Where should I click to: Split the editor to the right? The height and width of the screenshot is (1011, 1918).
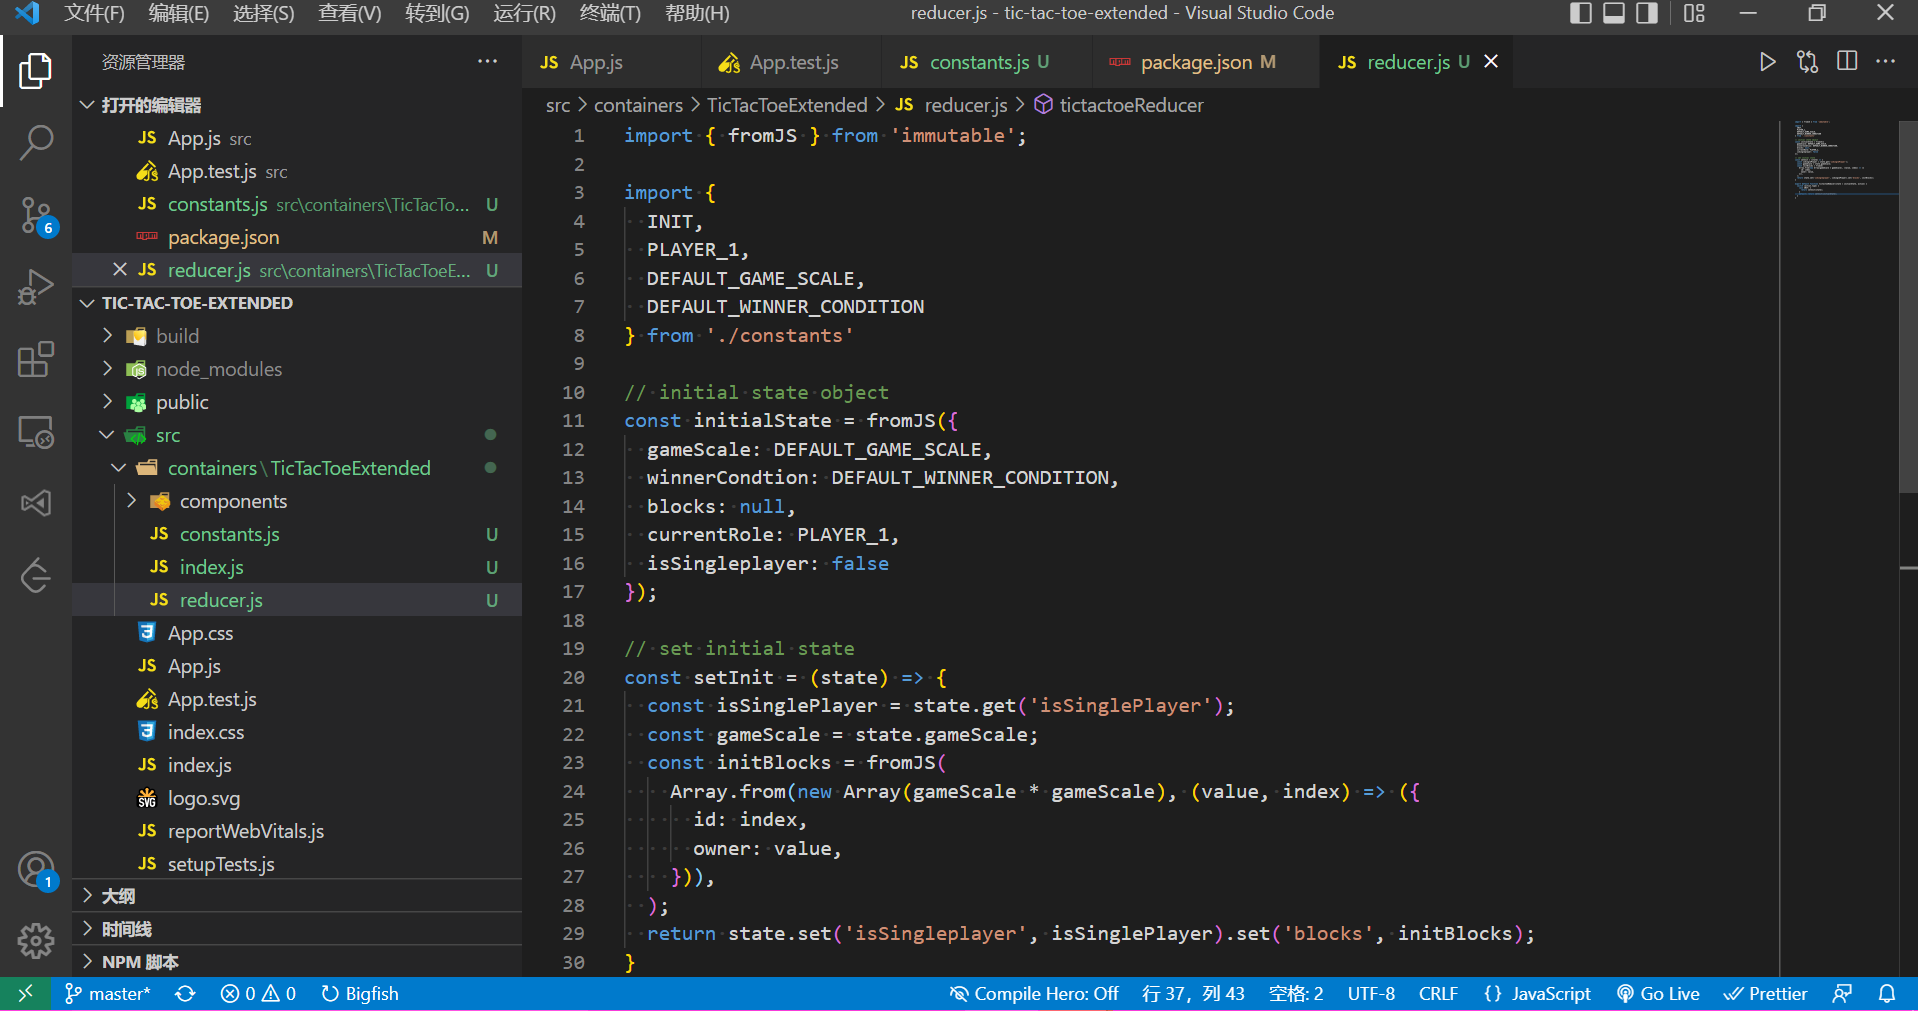(x=1847, y=62)
